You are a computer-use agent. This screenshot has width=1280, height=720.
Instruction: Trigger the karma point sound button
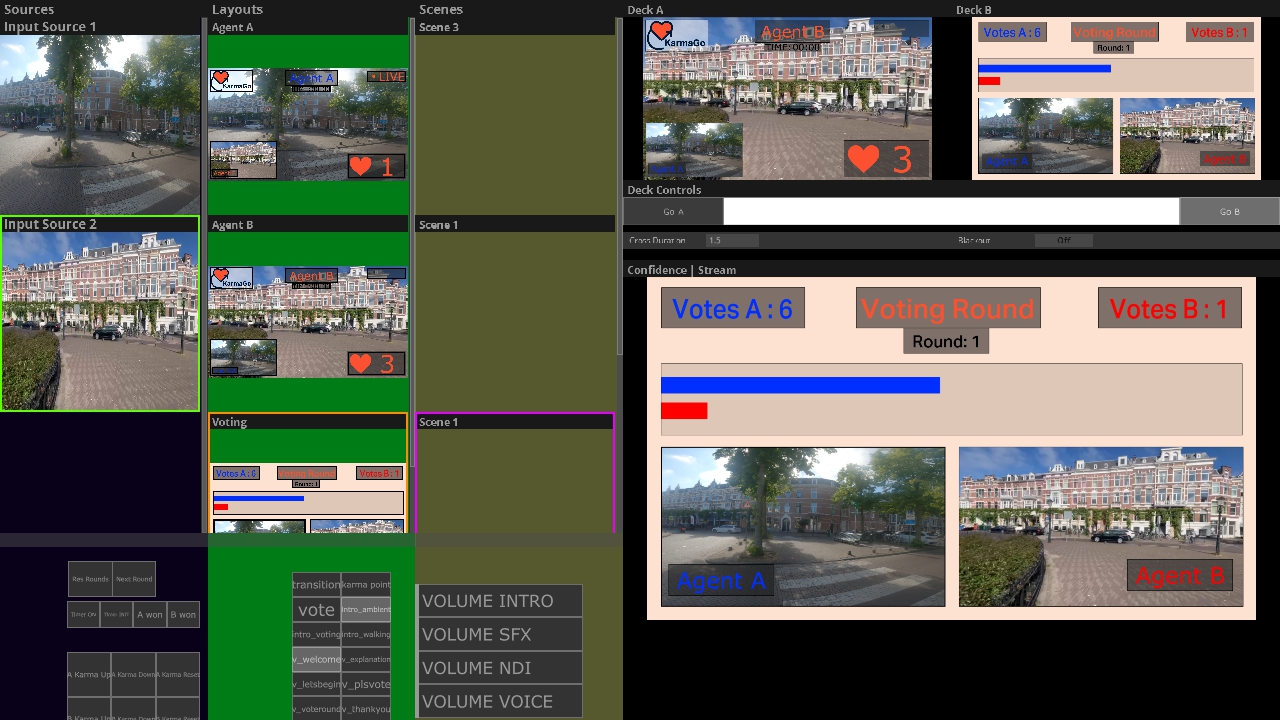click(366, 584)
